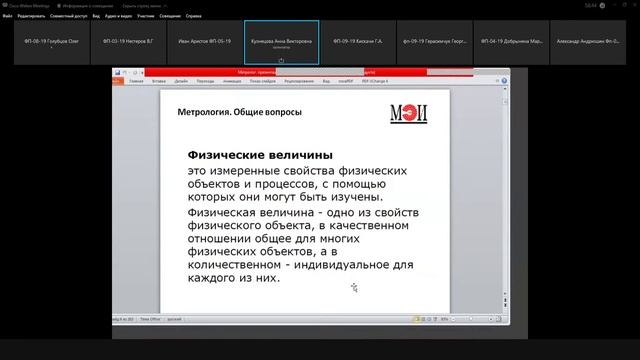This screenshot has width=640, height=360.
Task: Click the paragraph starting 'Физическая величина - одно'
Action: pos(303,245)
